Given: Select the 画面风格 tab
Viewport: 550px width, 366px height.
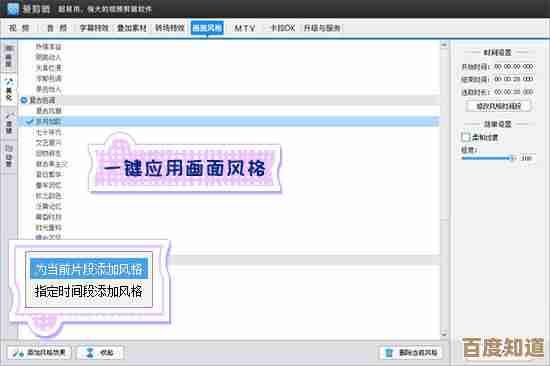Looking at the screenshot, I should 207,28.
